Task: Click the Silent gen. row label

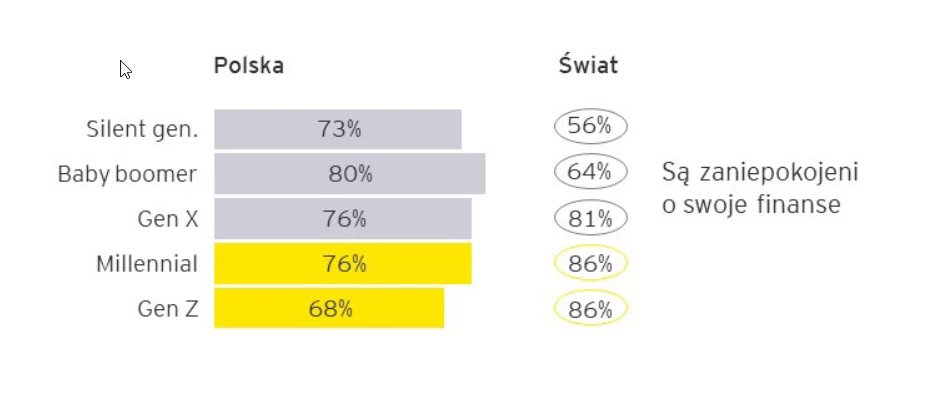Action: (142, 129)
